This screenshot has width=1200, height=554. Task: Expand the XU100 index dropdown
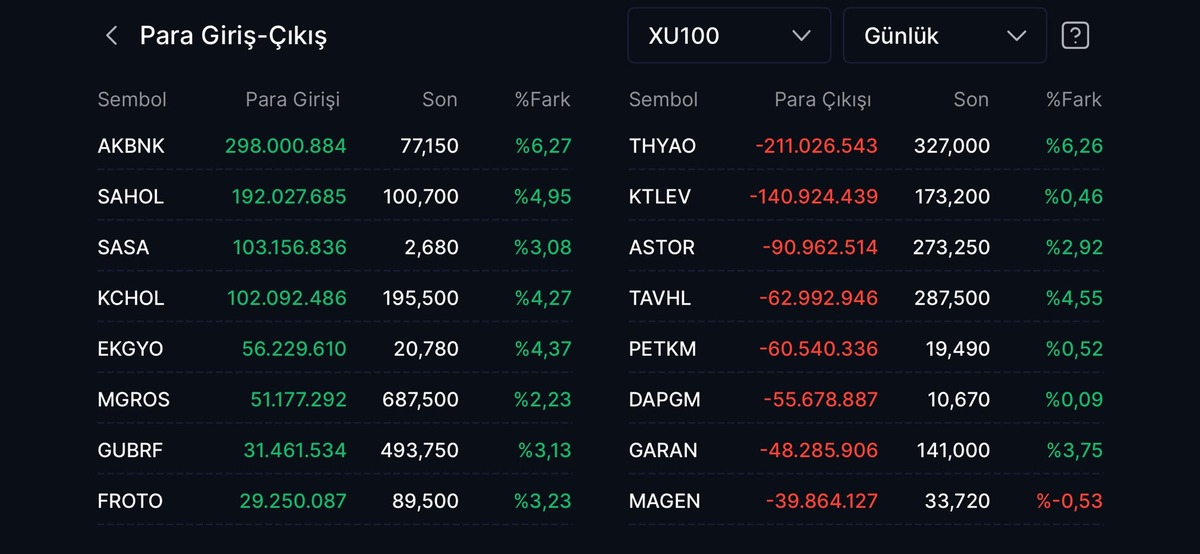729,36
